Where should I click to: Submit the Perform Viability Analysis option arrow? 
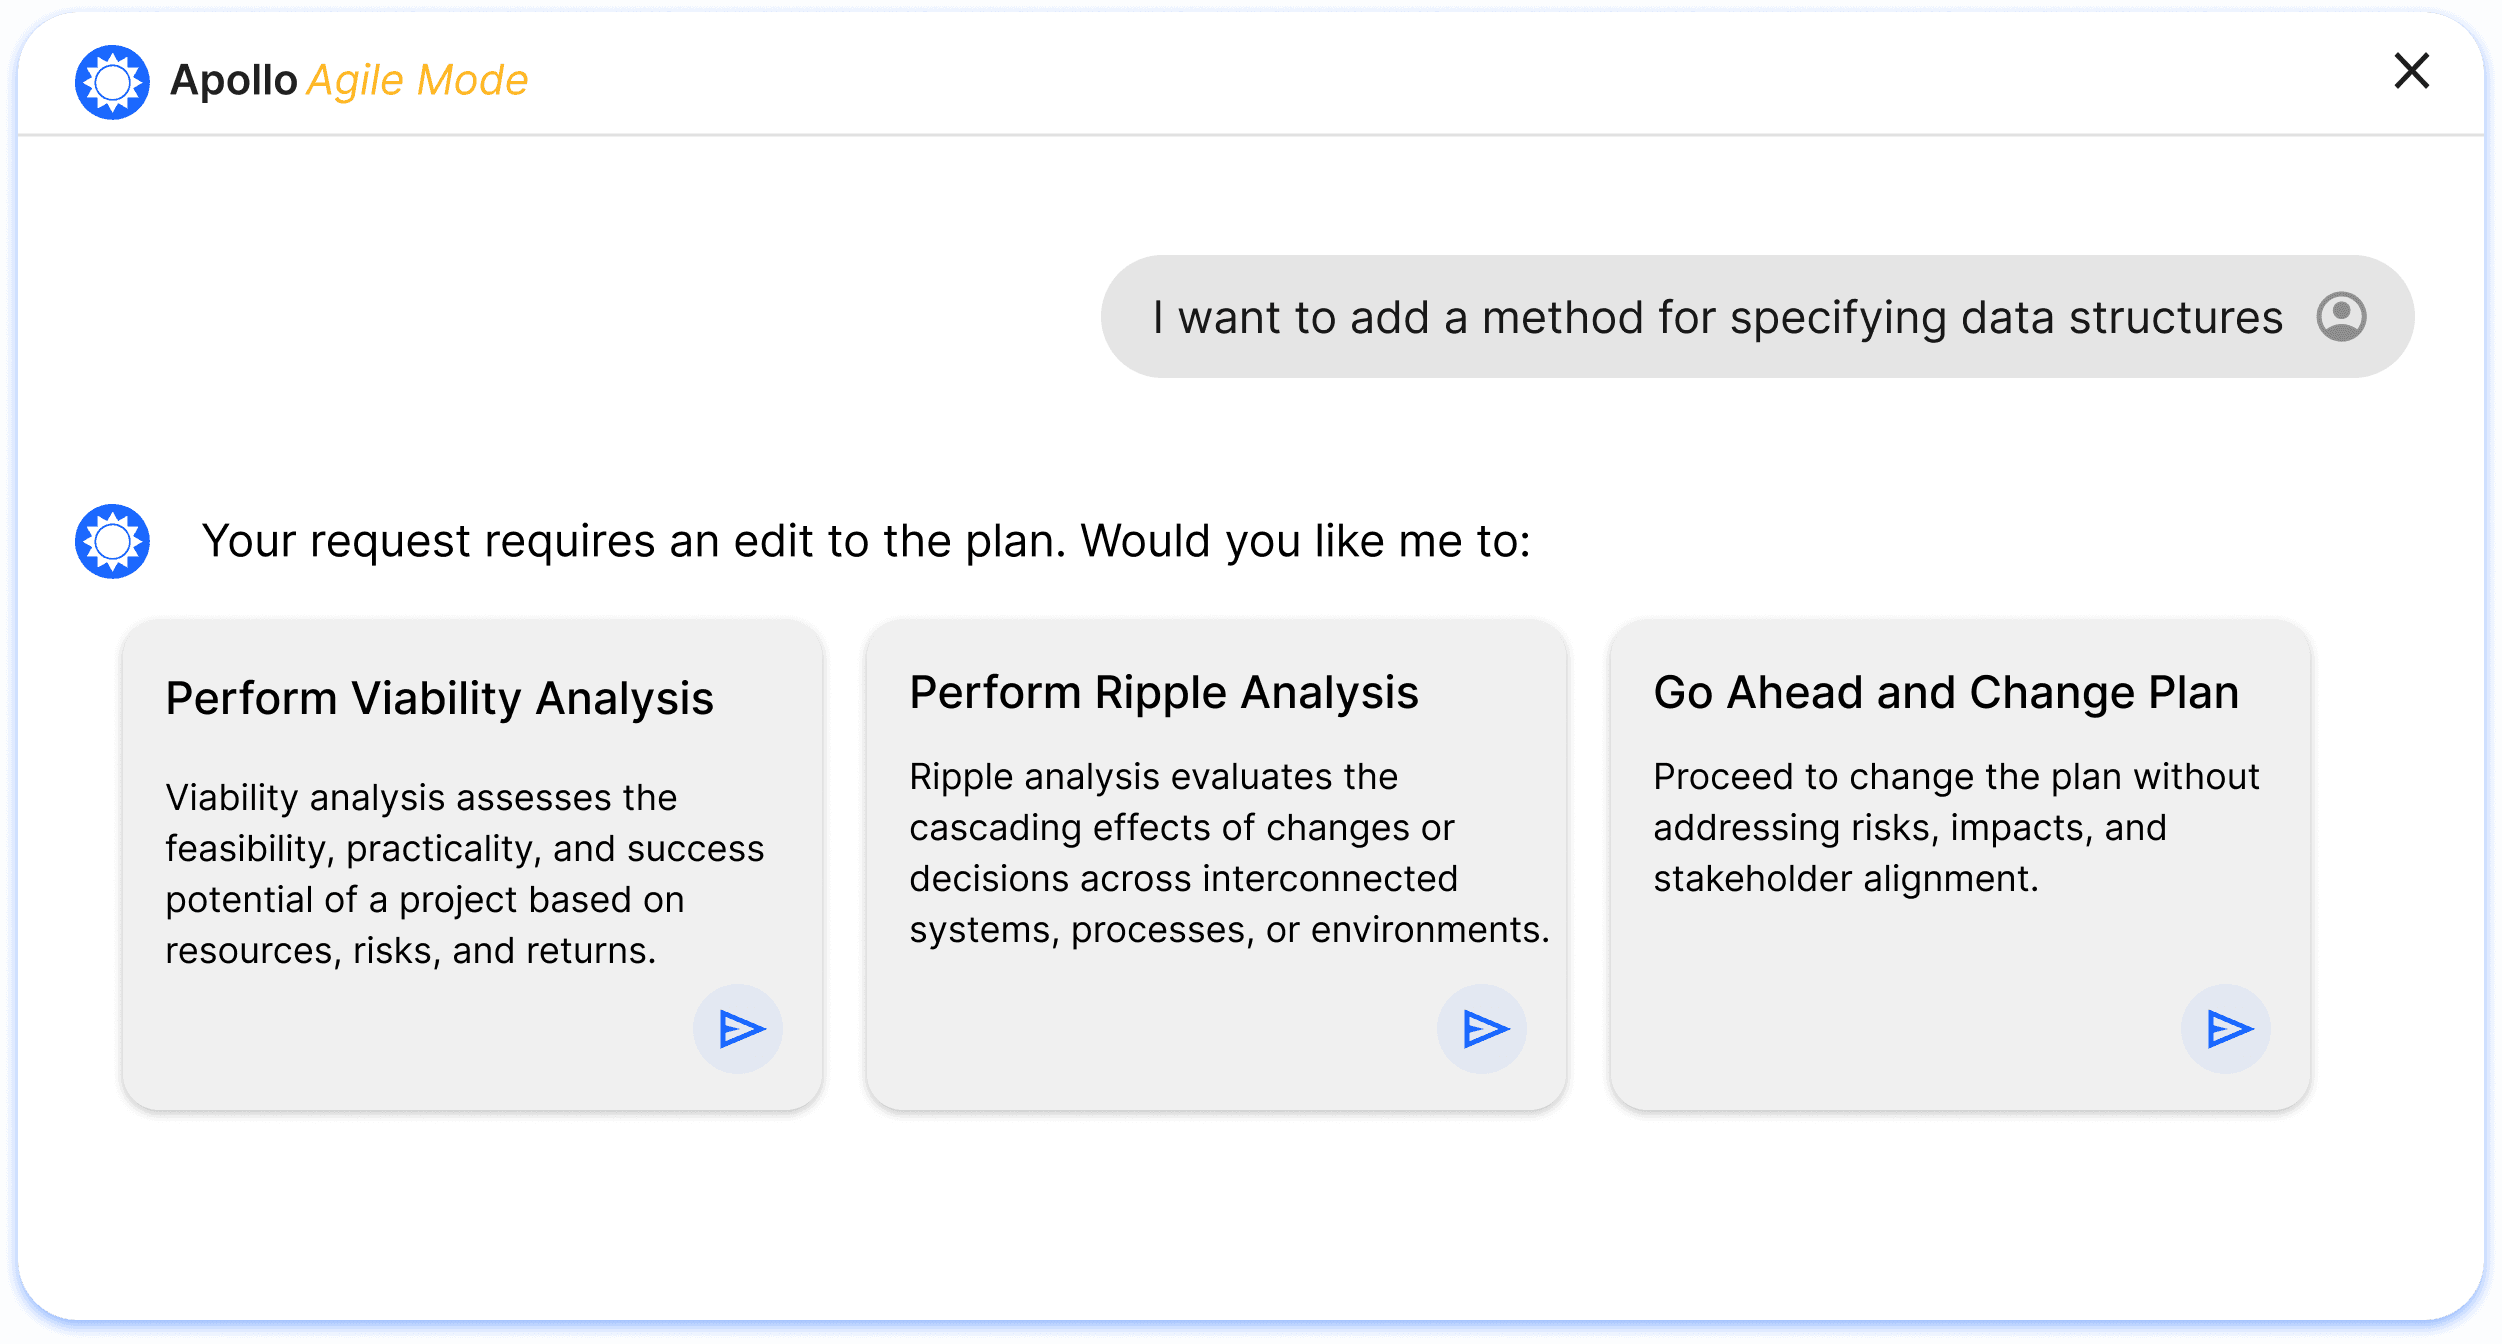coord(738,1029)
